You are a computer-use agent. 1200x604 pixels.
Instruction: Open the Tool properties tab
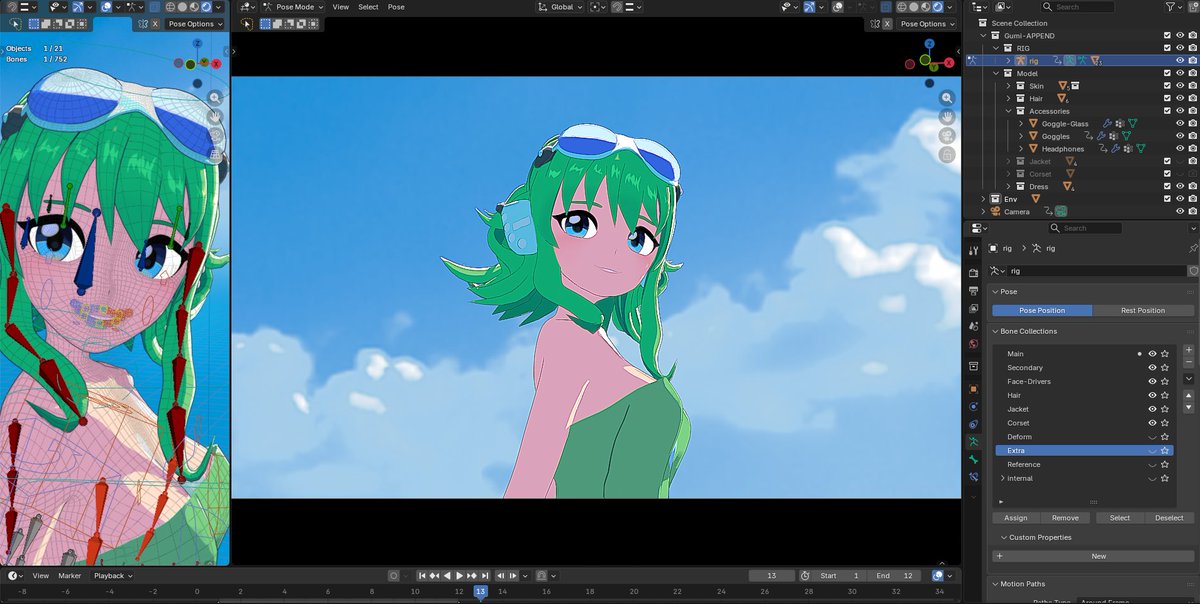tap(974, 250)
